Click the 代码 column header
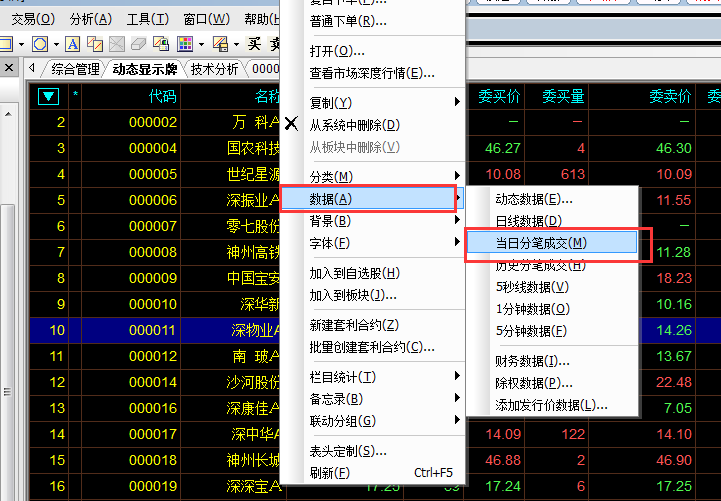Image resolution: width=721 pixels, height=501 pixels. tap(162, 97)
